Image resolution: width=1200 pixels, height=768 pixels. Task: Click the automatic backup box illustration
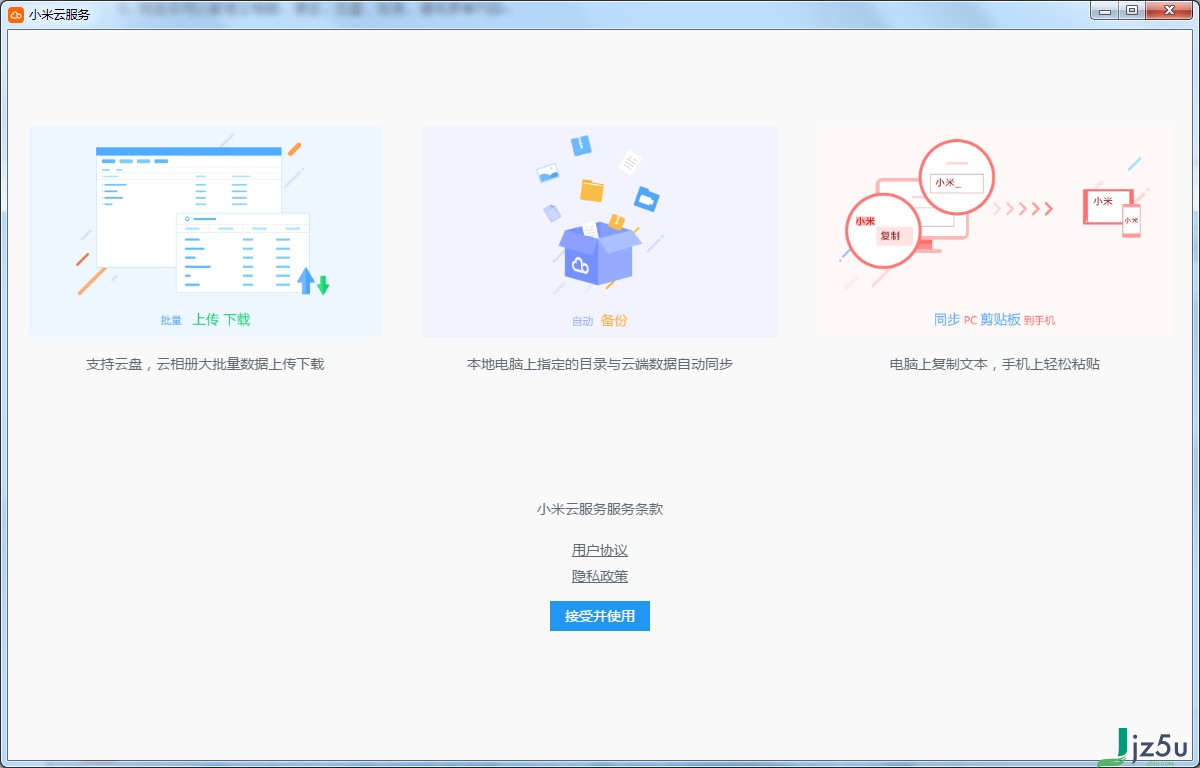[x=600, y=231]
